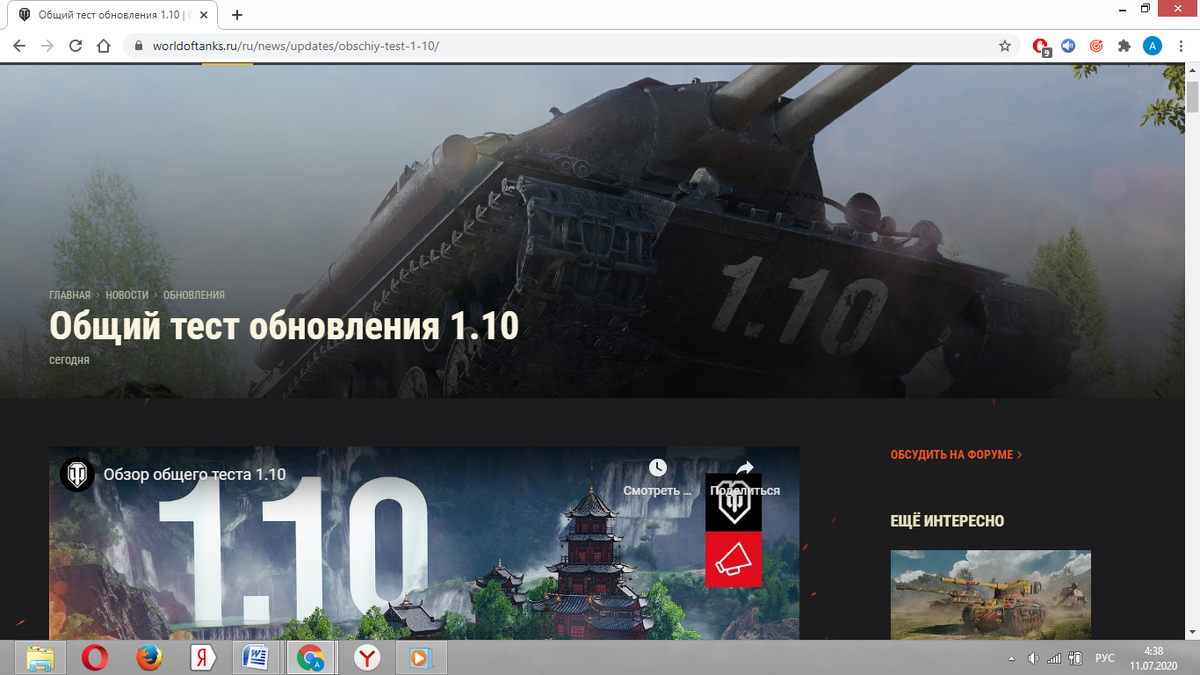This screenshot has height=675, width=1200.
Task: Open media player from taskbar
Action: point(421,658)
